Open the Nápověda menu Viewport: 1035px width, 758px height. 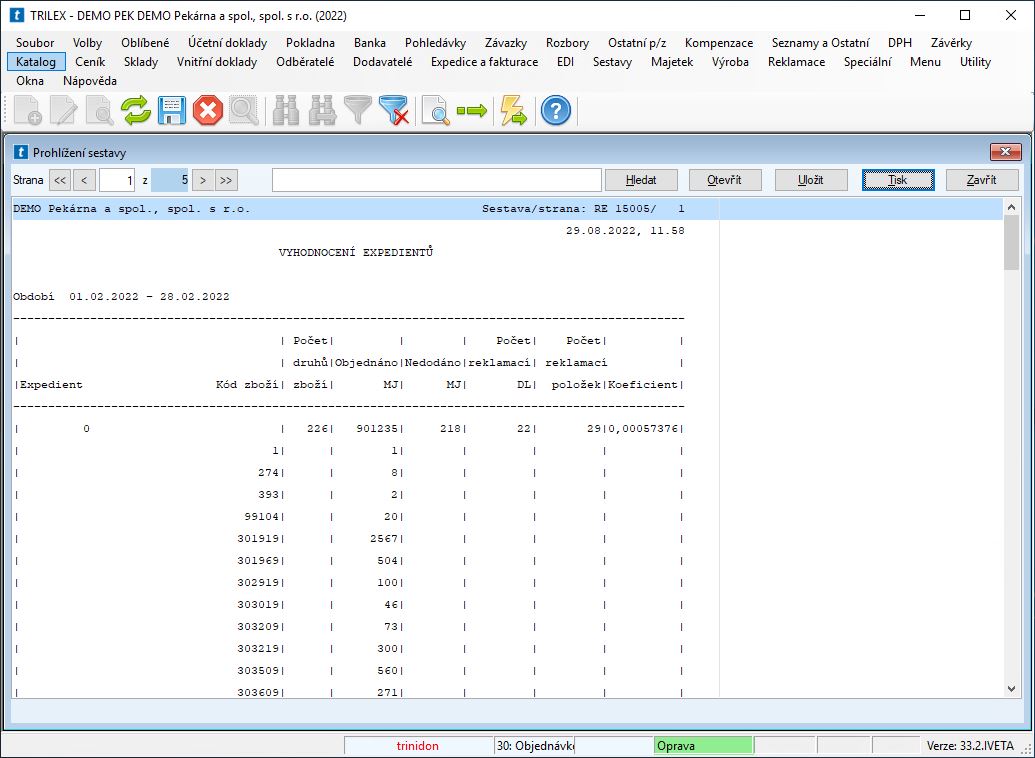click(x=90, y=81)
